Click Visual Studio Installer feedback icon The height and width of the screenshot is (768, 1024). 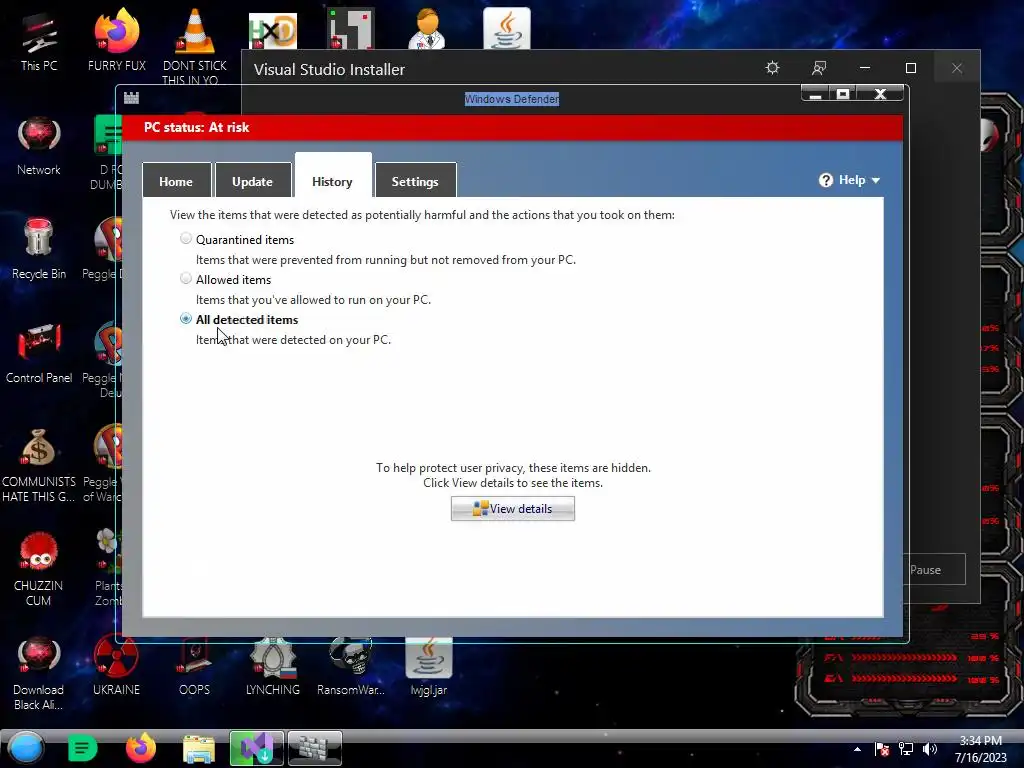click(819, 68)
